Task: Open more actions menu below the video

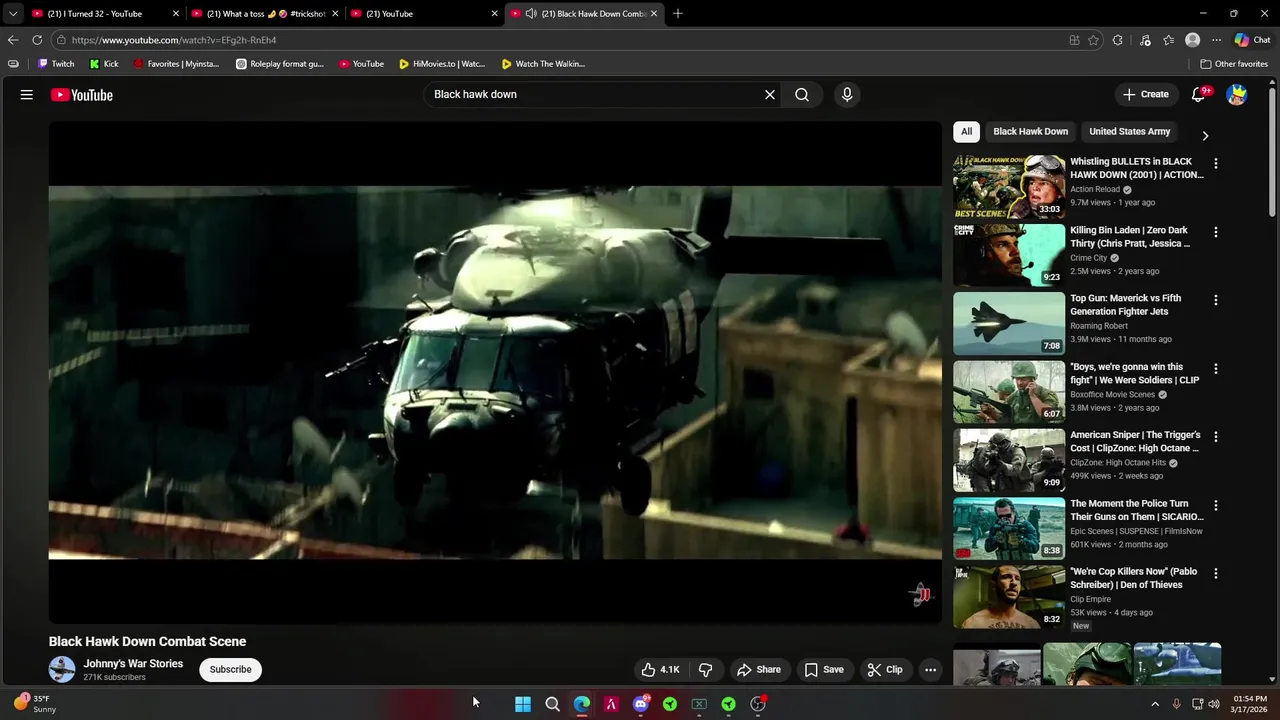Action: [930, 670]
